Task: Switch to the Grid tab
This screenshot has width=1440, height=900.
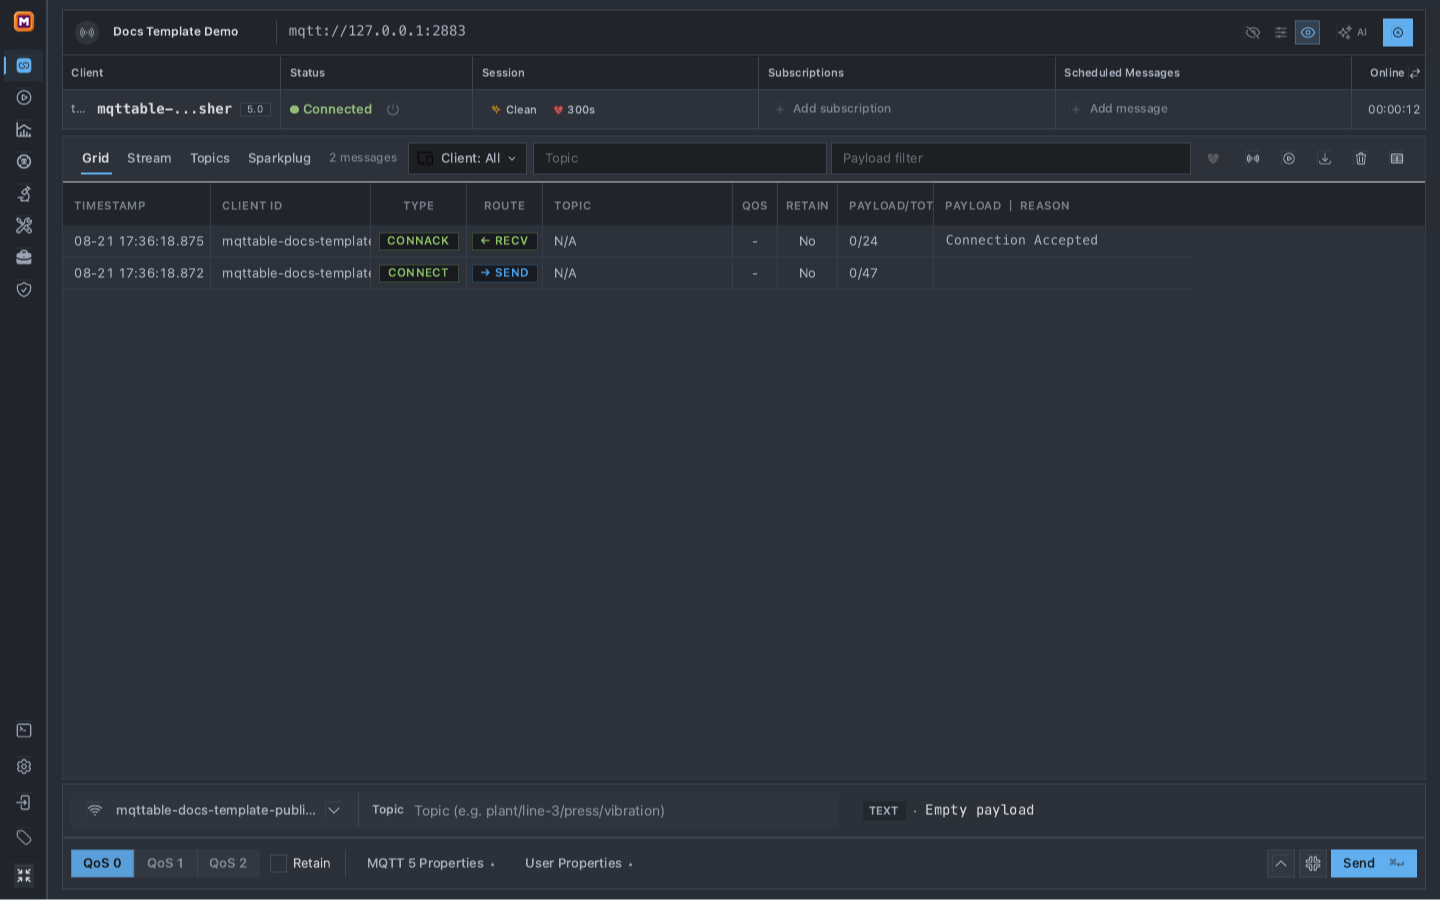Action: [96, 159]
